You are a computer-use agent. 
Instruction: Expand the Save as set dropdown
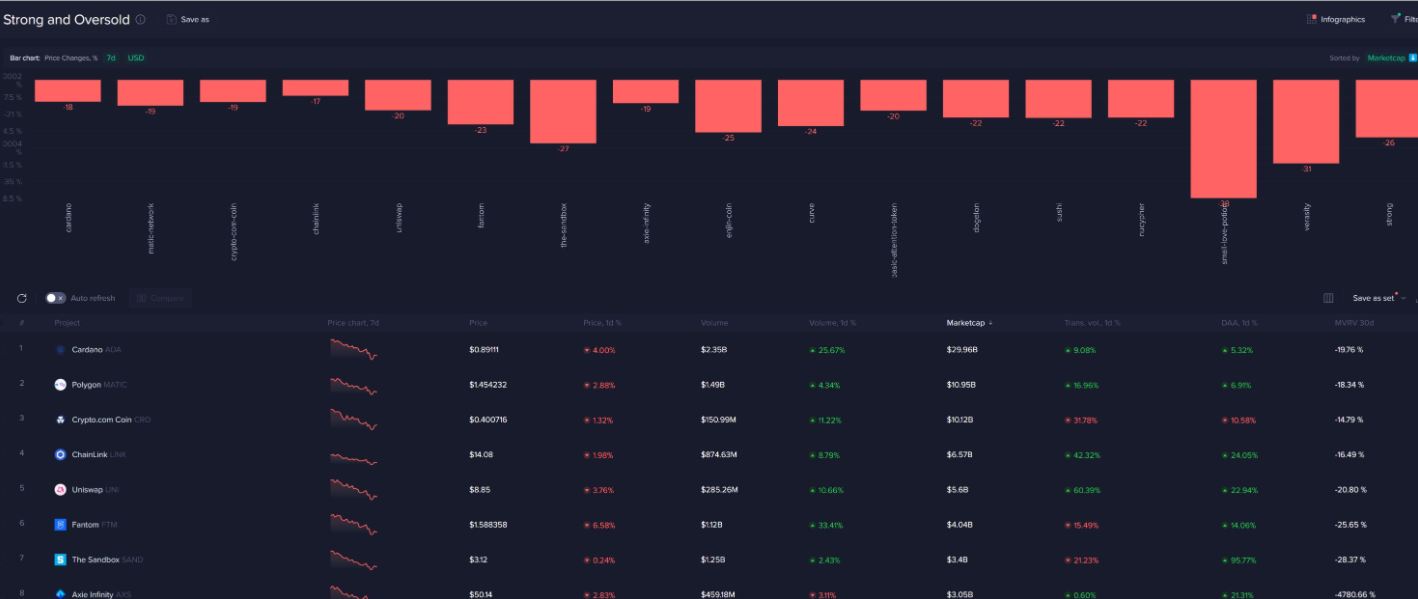point(1378,298)
